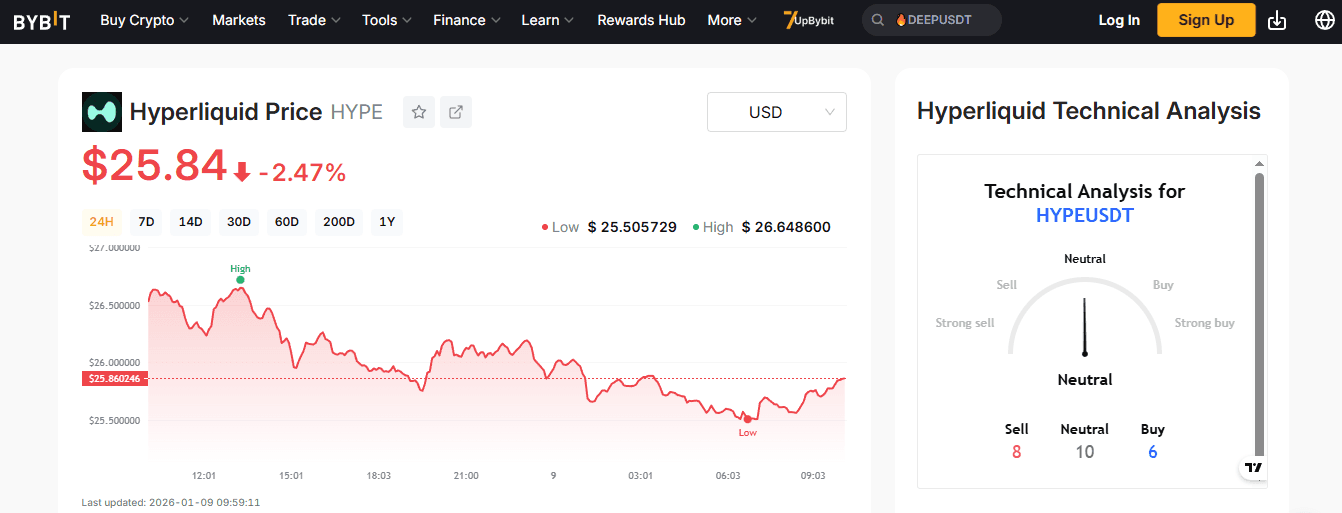Screen dimensions: 1342x513
Task: Switch chart to 30D range
Action: click(x=239, y=222)
